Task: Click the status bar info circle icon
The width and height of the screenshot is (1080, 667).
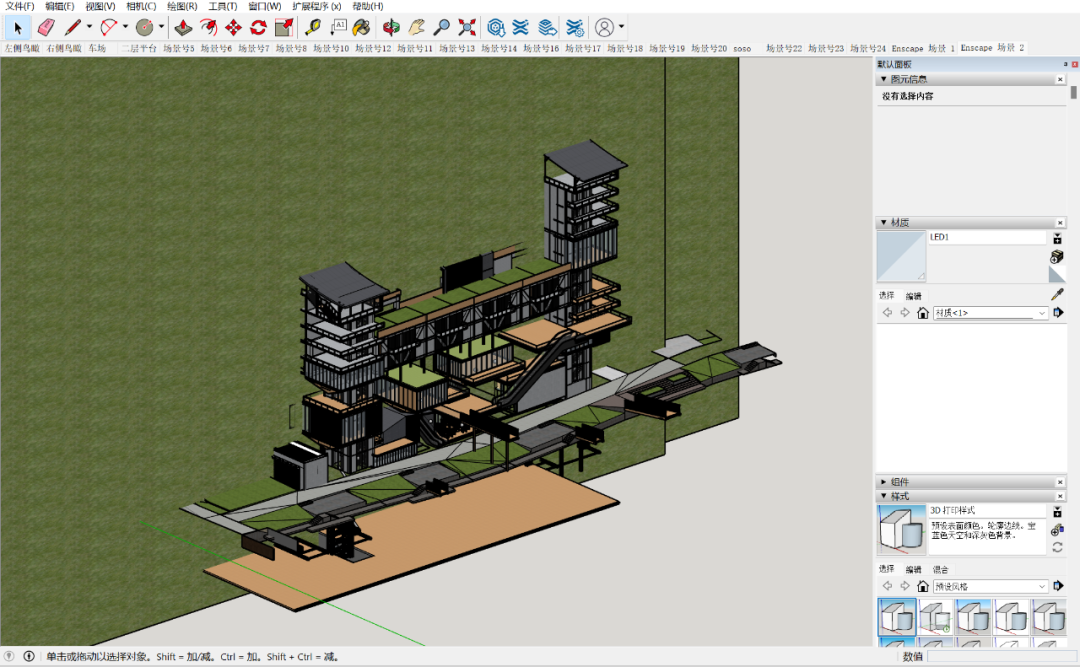Action: point(28,657)
